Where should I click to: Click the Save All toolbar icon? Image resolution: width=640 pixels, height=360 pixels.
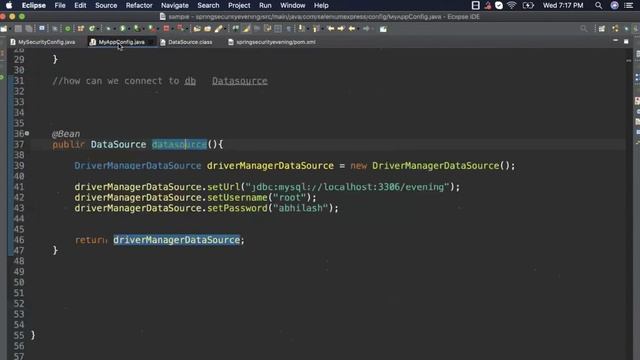click(29, 29)
